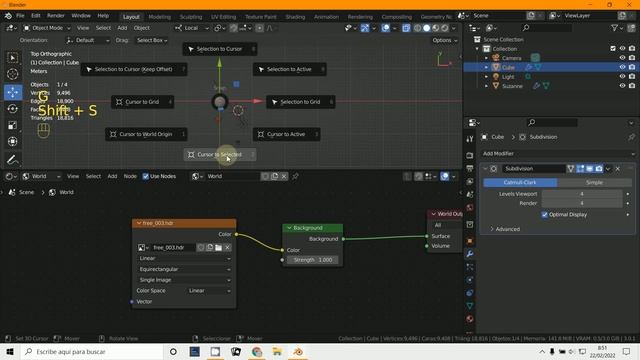Open the File menu
This screenshot has height=360, width=640.
(x=20, y=16)
